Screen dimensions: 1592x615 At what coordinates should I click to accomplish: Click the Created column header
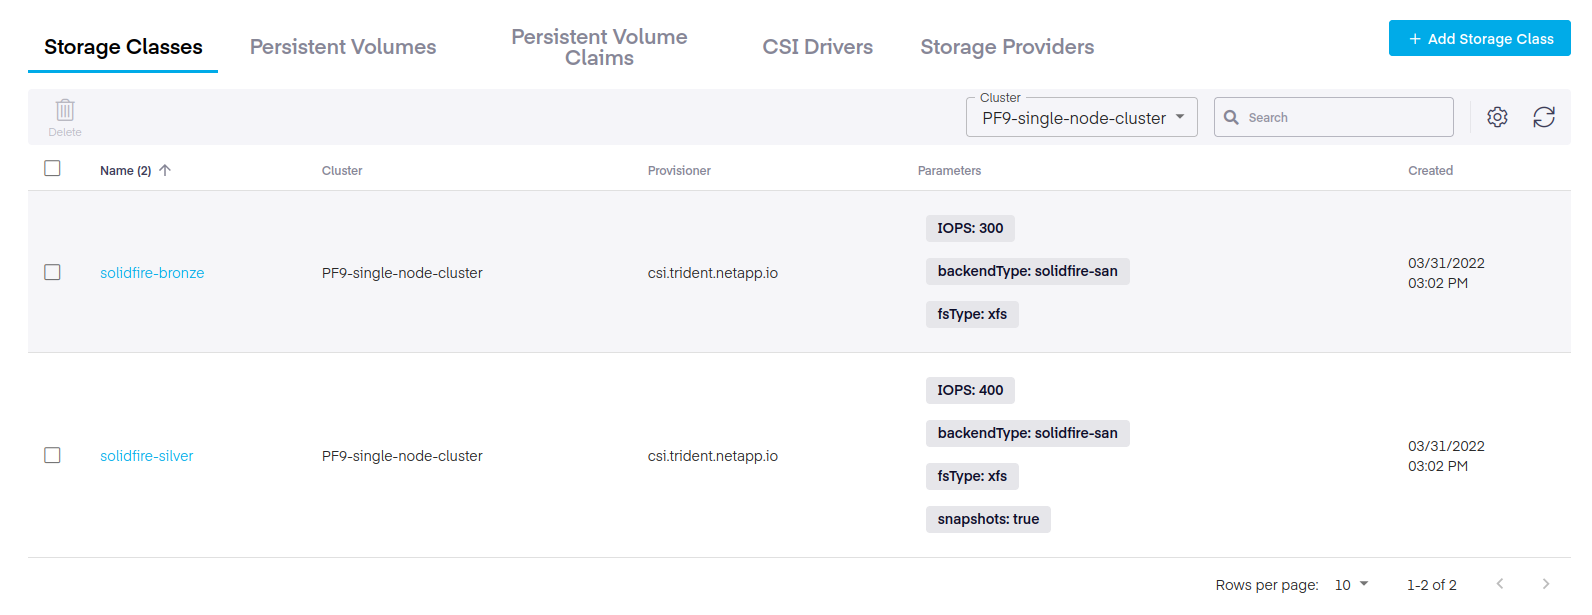click(x=1430, y=171)
